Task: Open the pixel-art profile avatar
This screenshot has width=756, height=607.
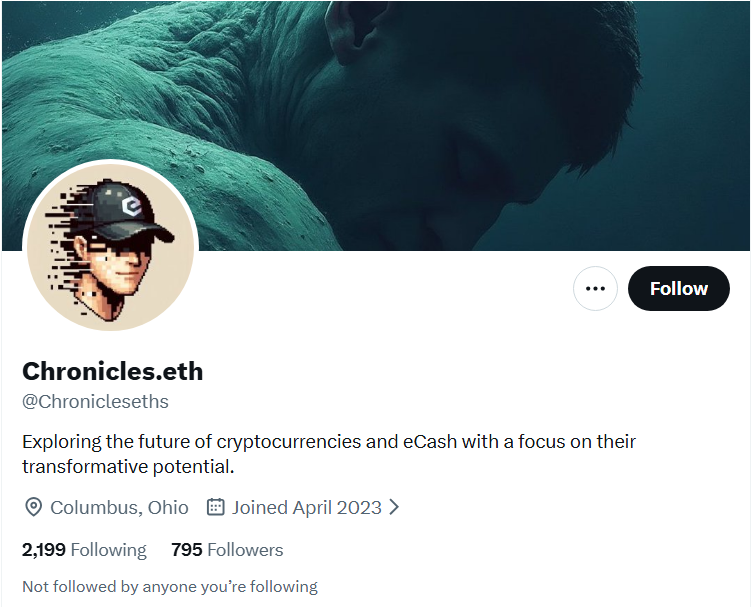Action: pos(110,247)
